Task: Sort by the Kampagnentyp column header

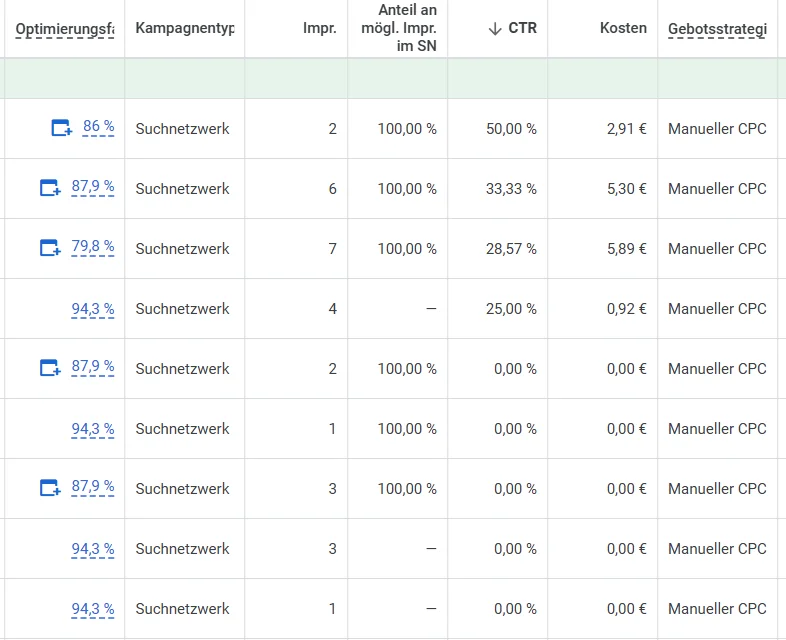Action: 184,28
